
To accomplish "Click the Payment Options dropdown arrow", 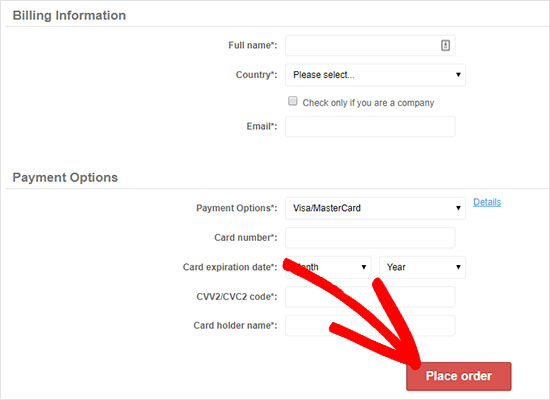I will [458, 208].
